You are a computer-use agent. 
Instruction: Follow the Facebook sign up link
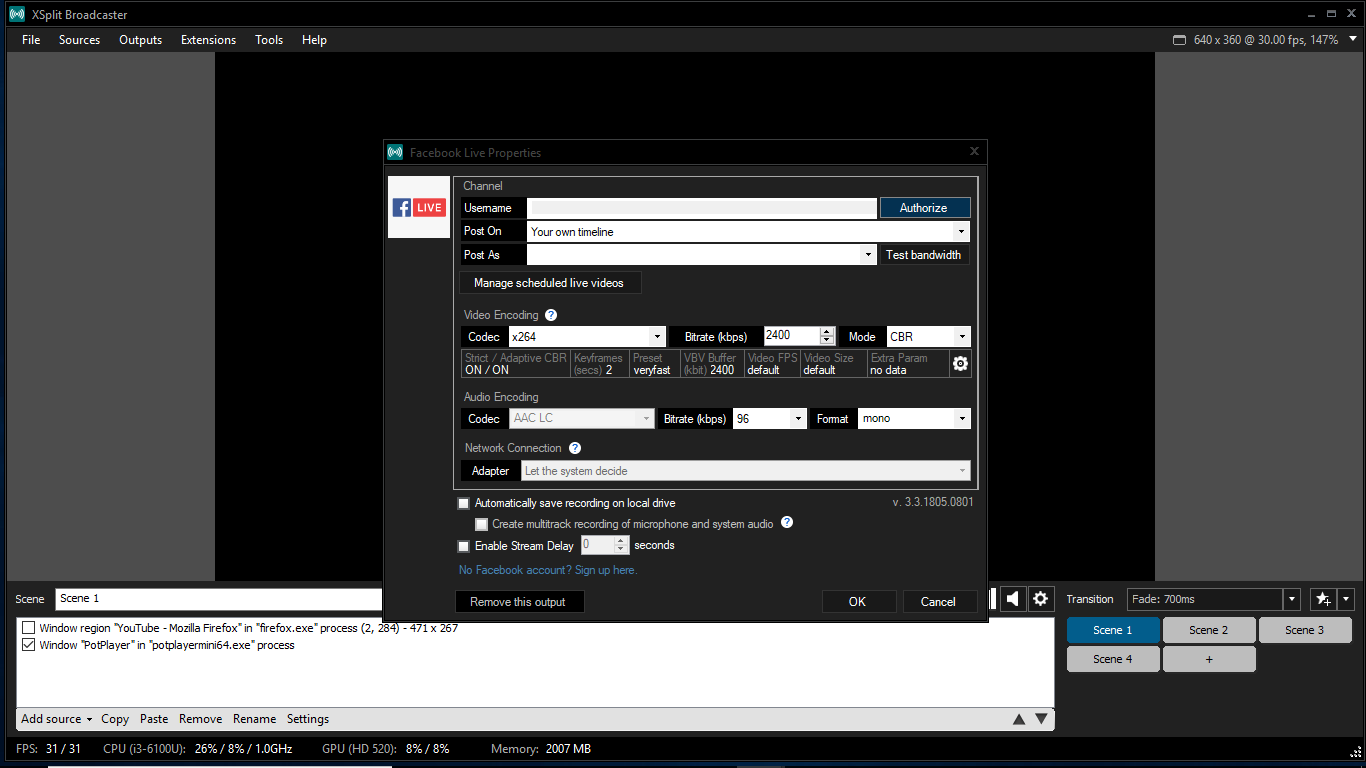pos(547,570)
